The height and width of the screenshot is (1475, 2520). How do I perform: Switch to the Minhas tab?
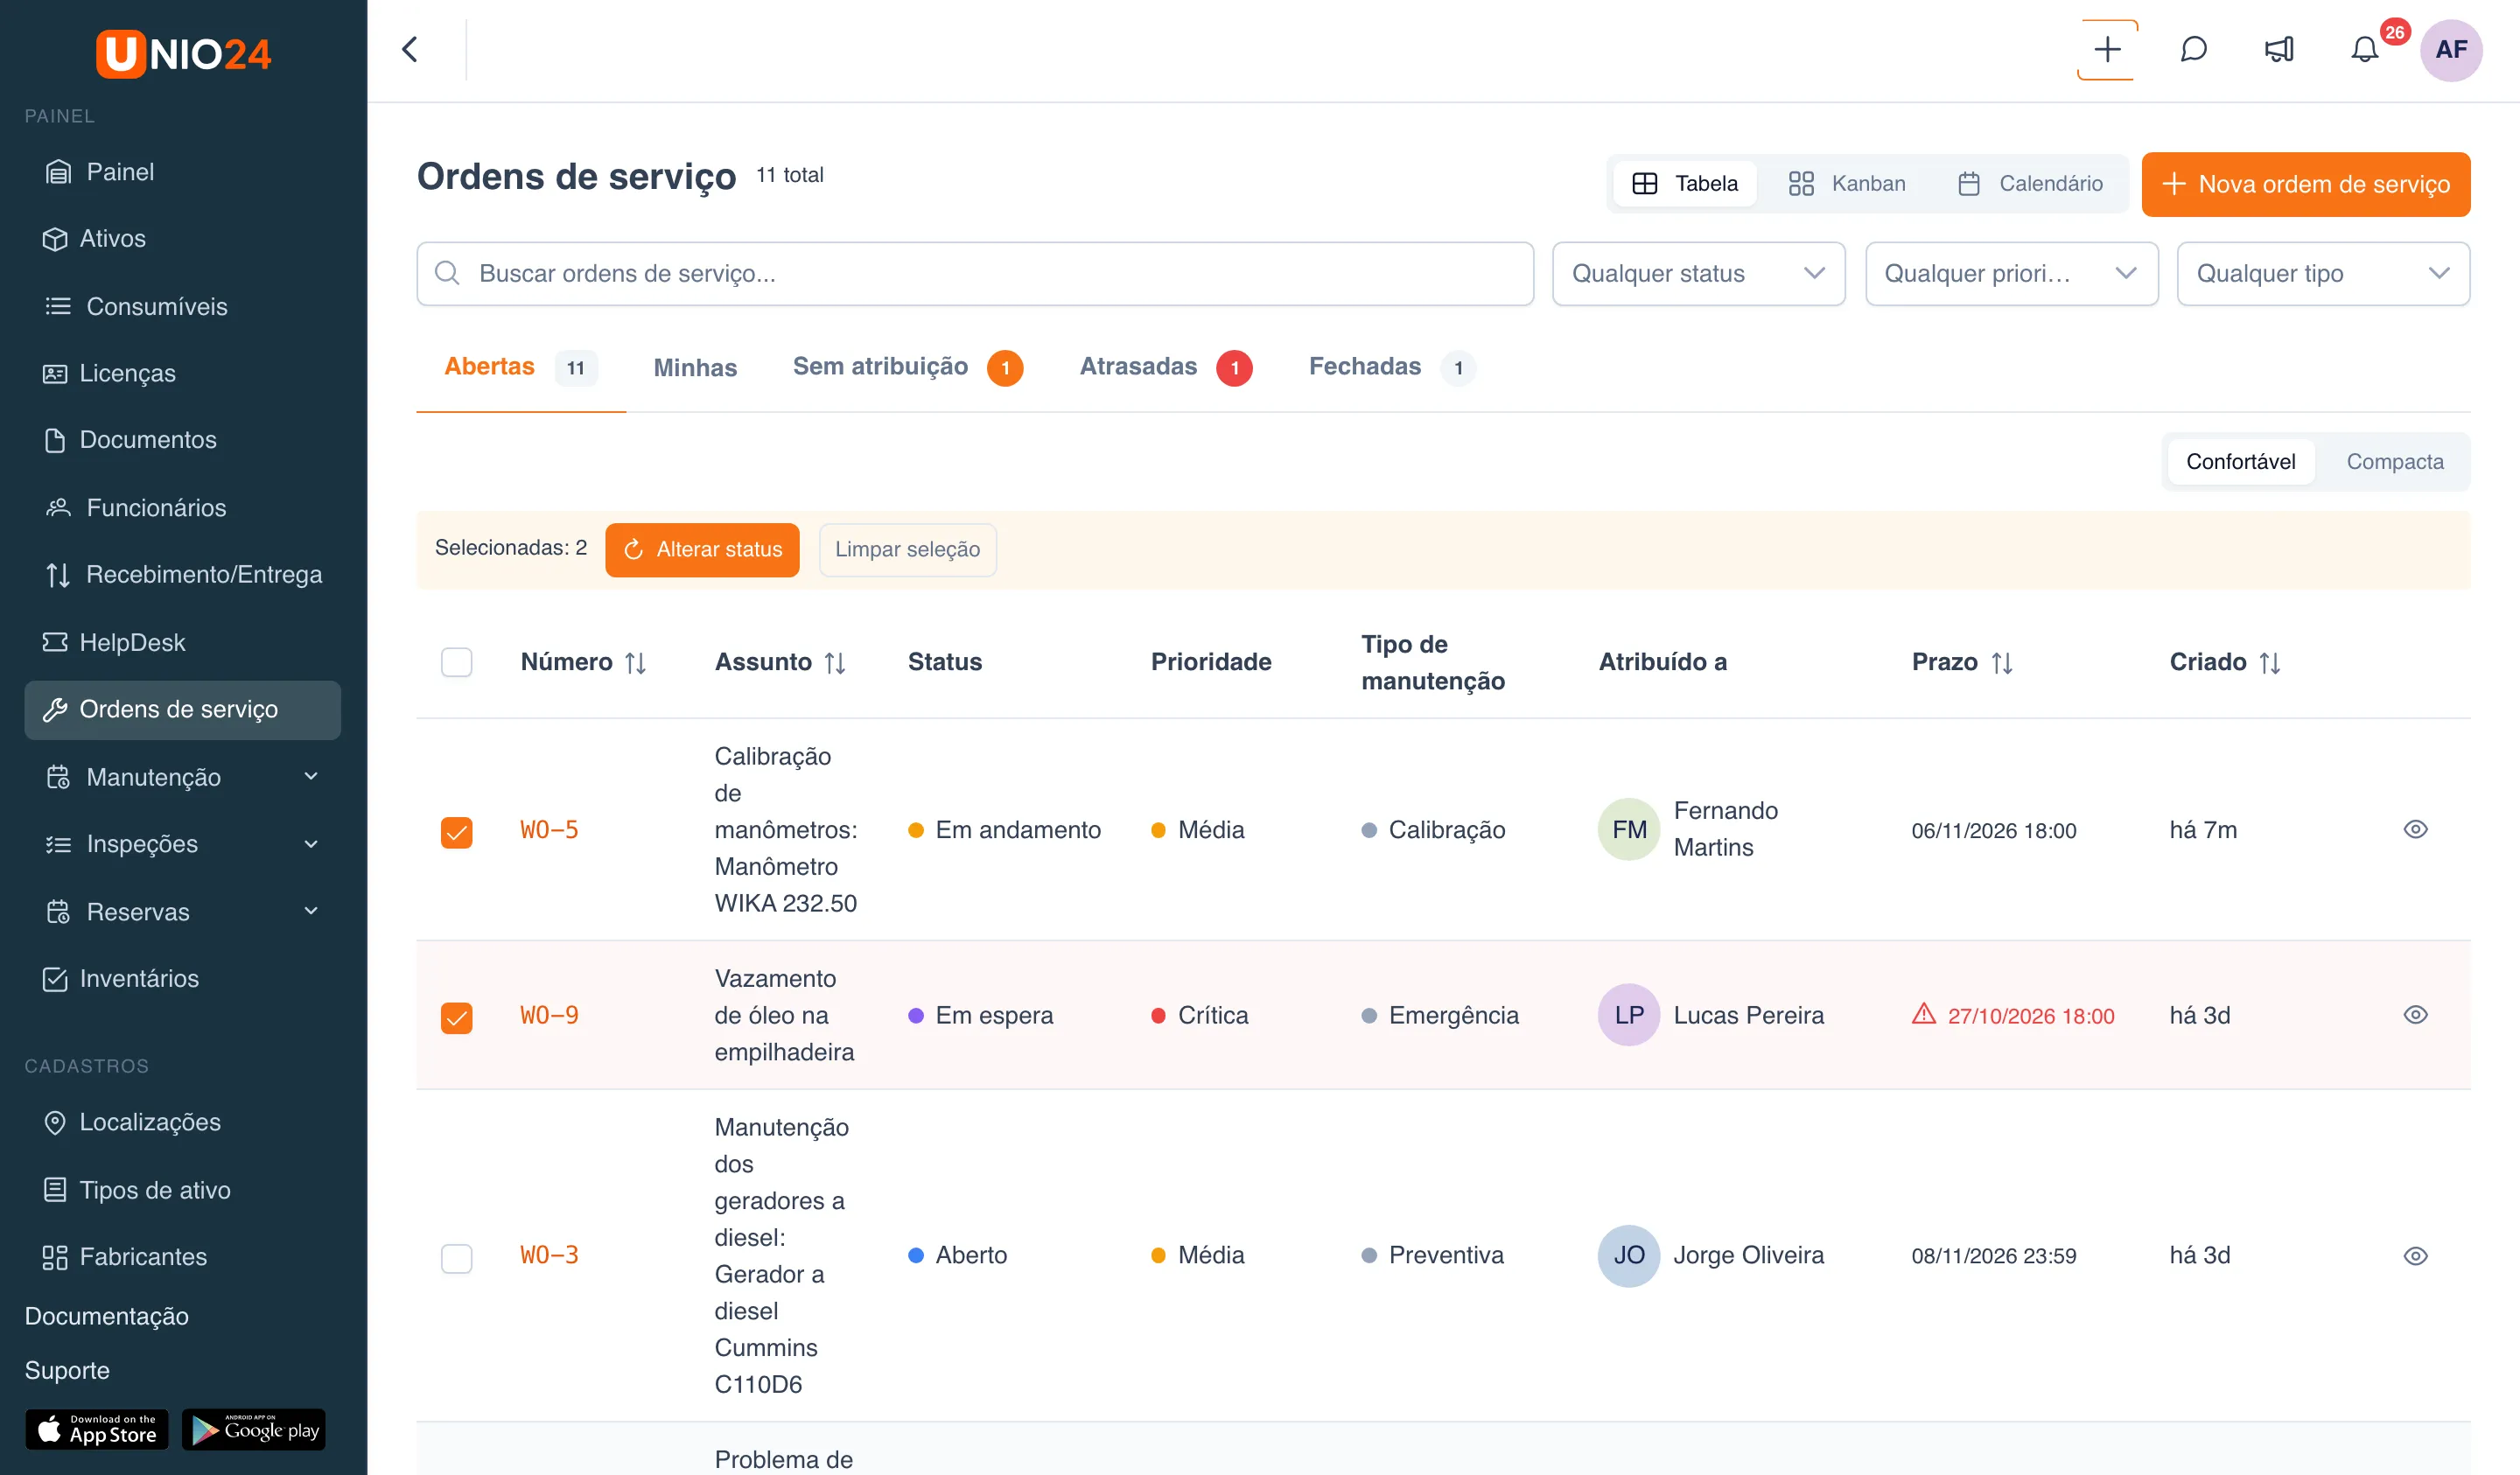pos(695,367)
